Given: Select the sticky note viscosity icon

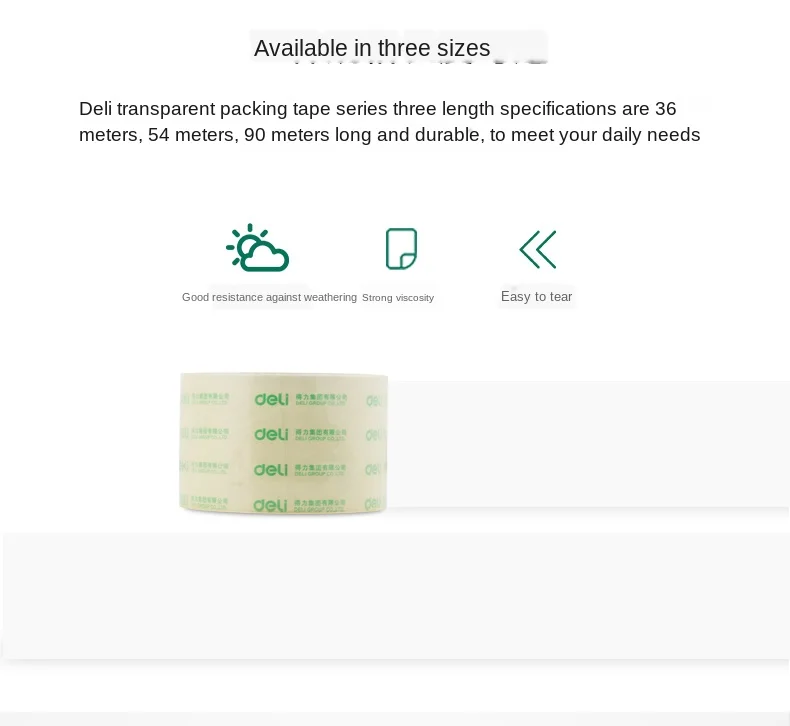Looking at the screenshot, I should point(401,249).
